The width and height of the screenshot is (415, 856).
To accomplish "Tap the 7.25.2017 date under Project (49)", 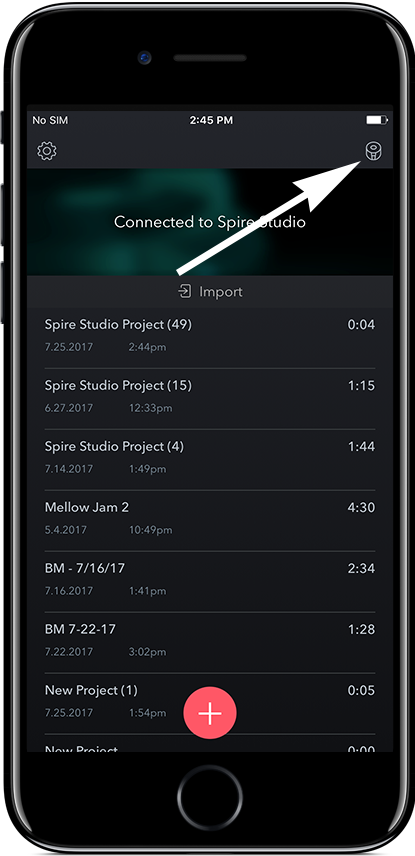I will (x=69, y=347).
